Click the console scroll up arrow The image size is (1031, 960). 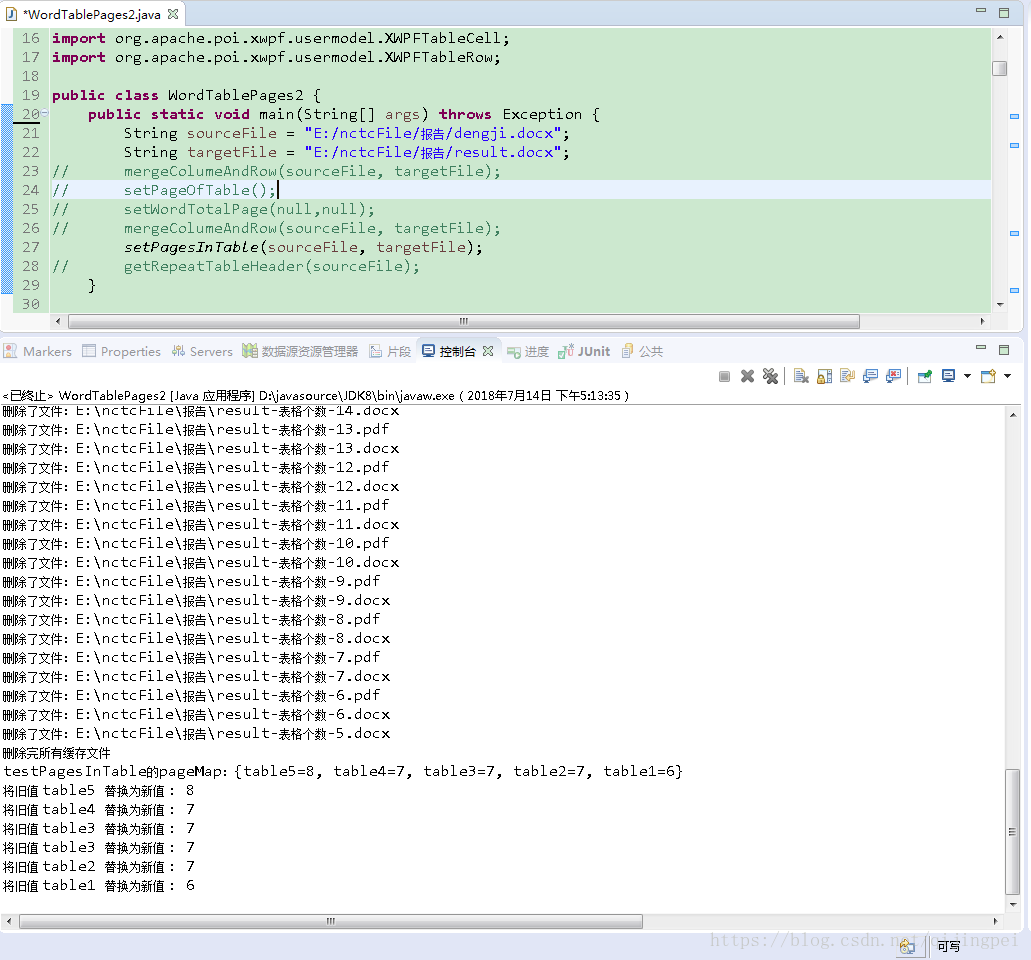1013,415
